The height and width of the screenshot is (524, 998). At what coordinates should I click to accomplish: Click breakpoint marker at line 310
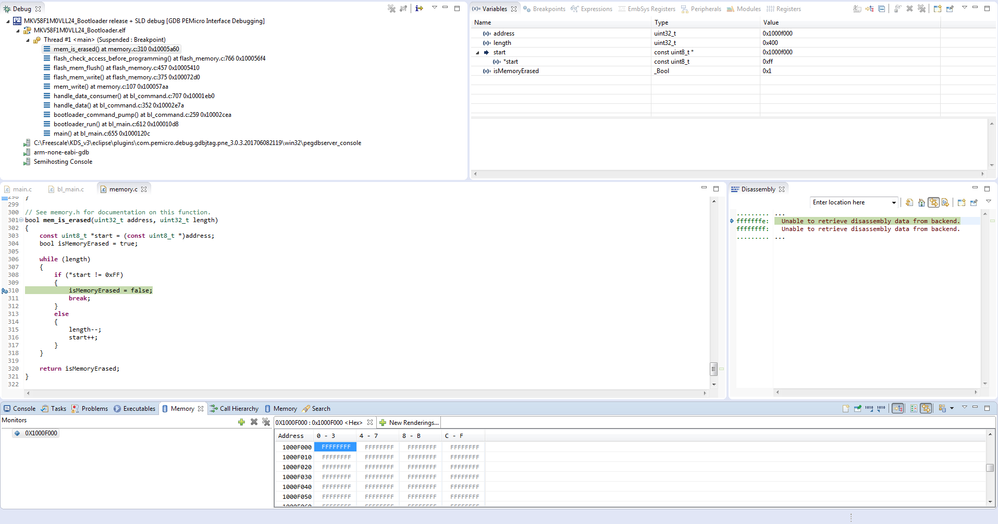coord(4,290)
